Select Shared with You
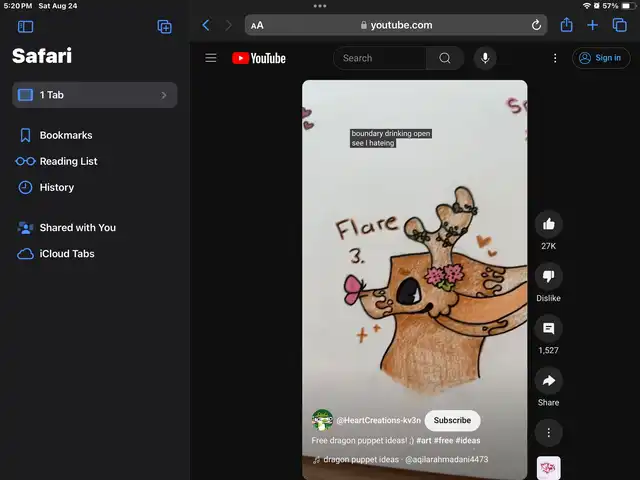This screenshot has width=640, height=480. point(77,227)
